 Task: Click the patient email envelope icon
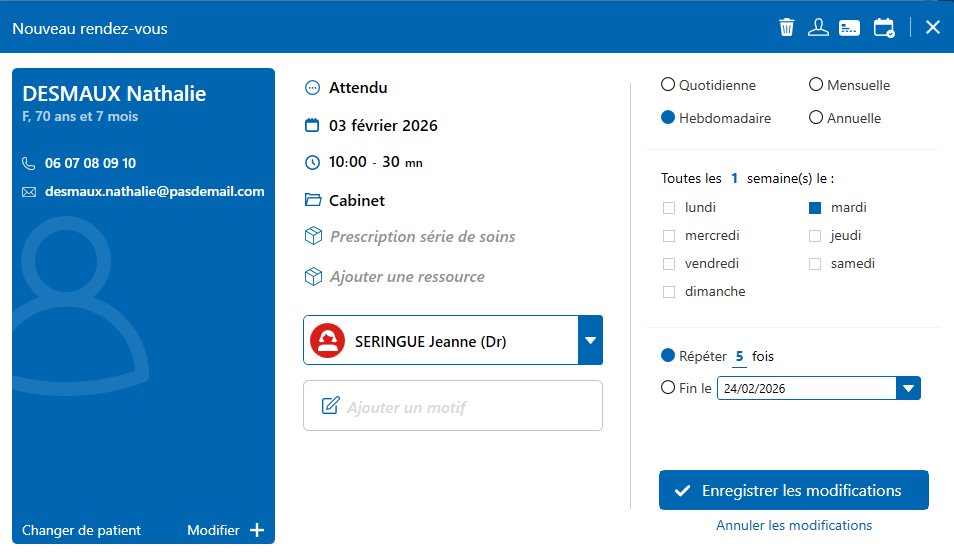29,192
